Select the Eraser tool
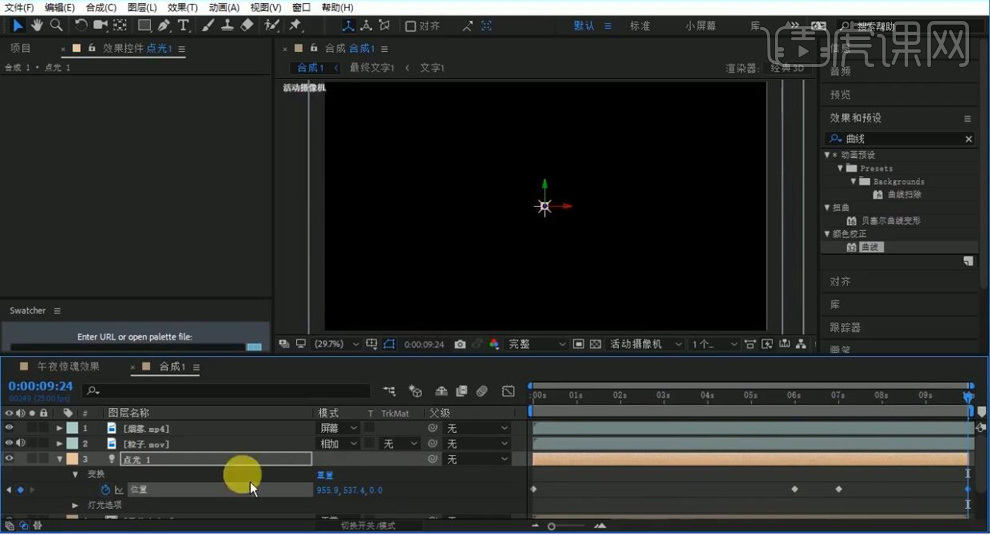 click(x=247, y=25)
